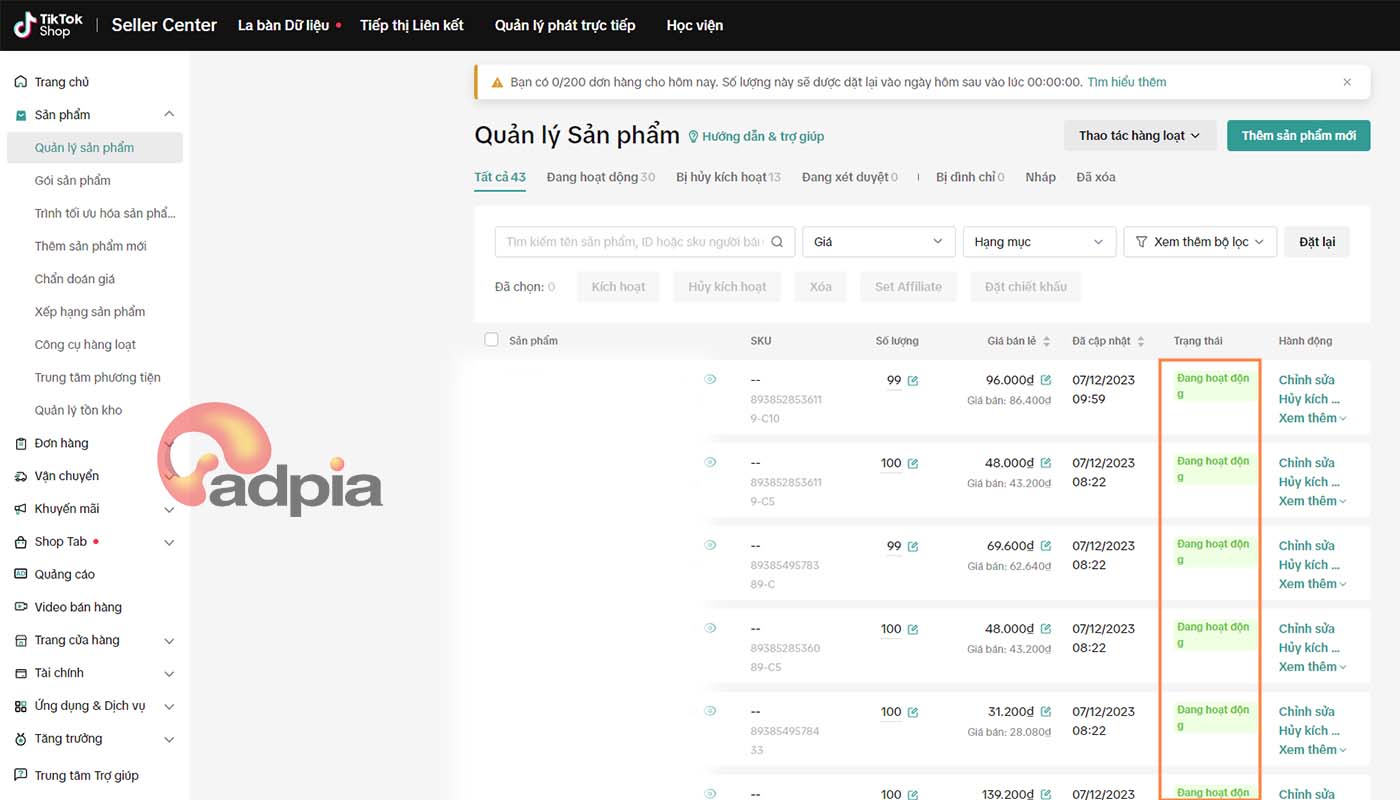Open Xếp hạng sản phẩm sidebar item

tap(90, 312)
